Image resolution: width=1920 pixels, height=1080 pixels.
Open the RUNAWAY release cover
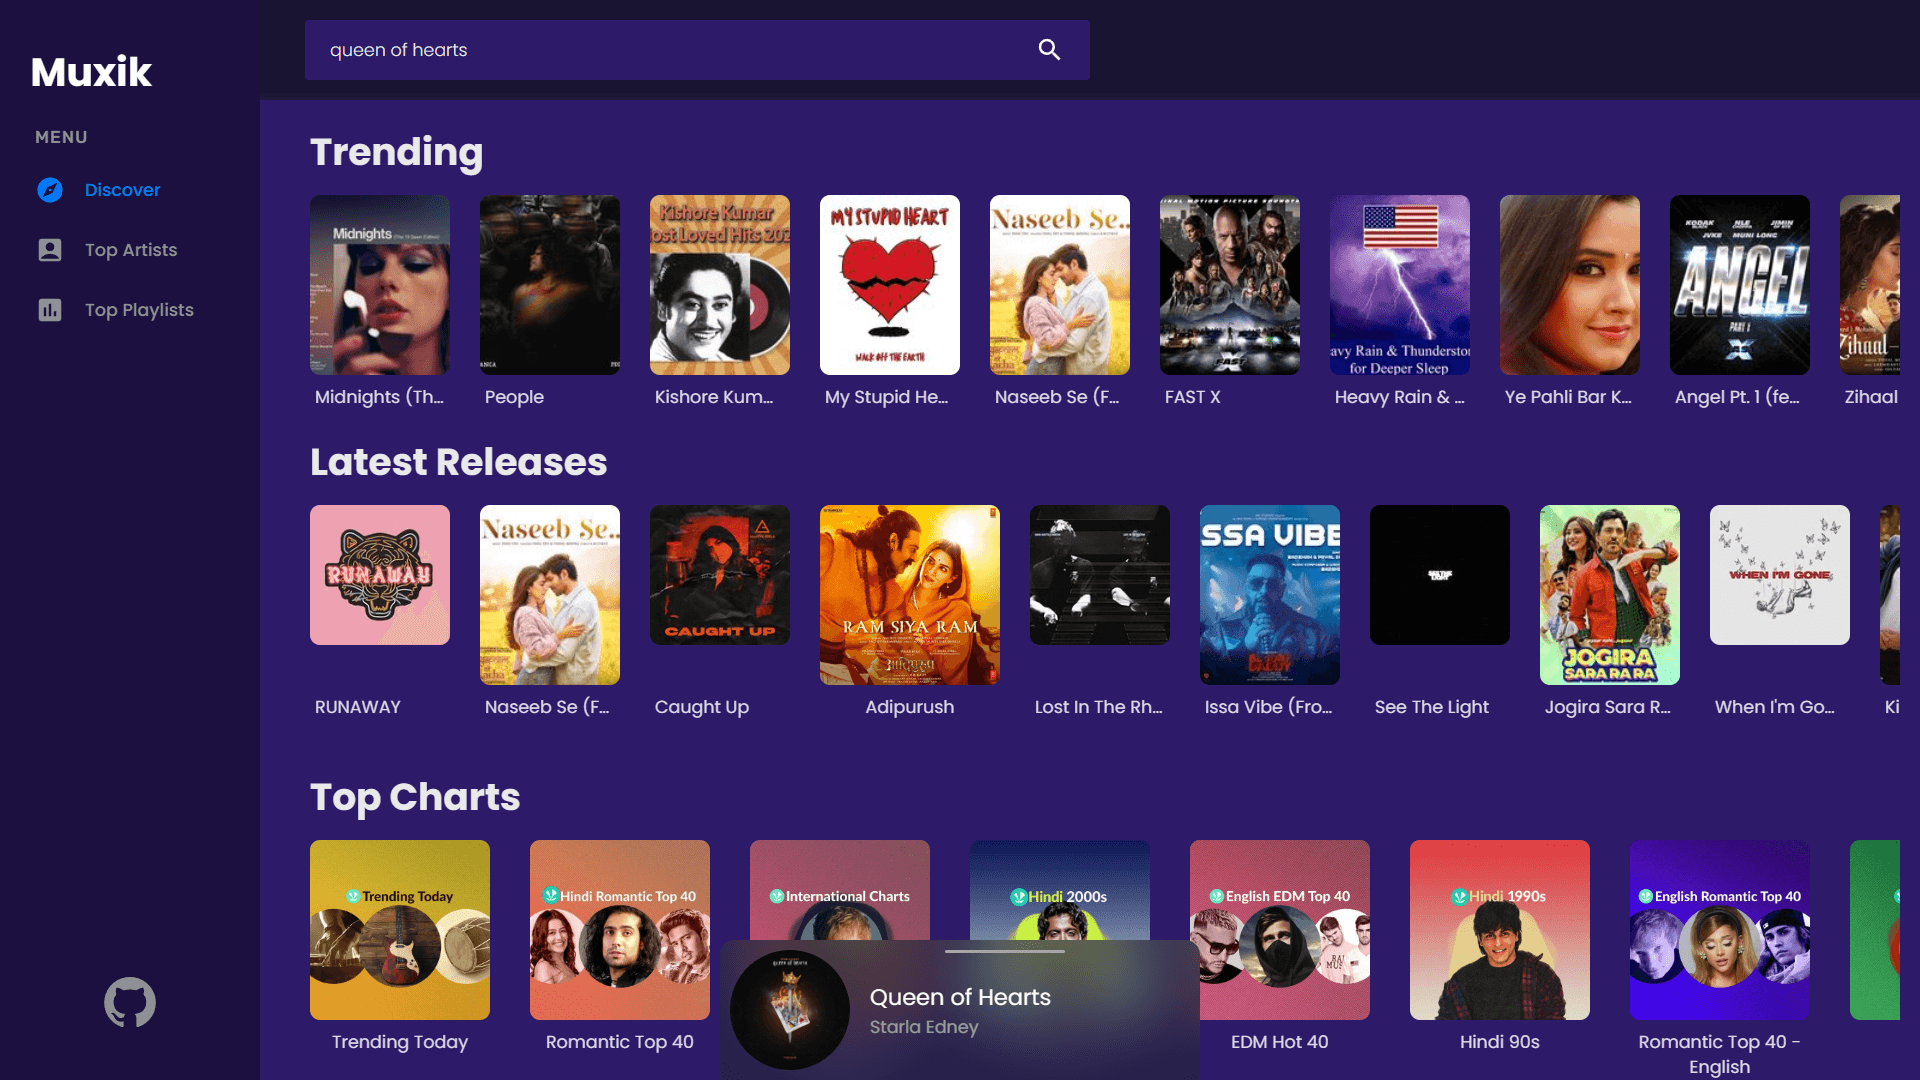(380, 575)
